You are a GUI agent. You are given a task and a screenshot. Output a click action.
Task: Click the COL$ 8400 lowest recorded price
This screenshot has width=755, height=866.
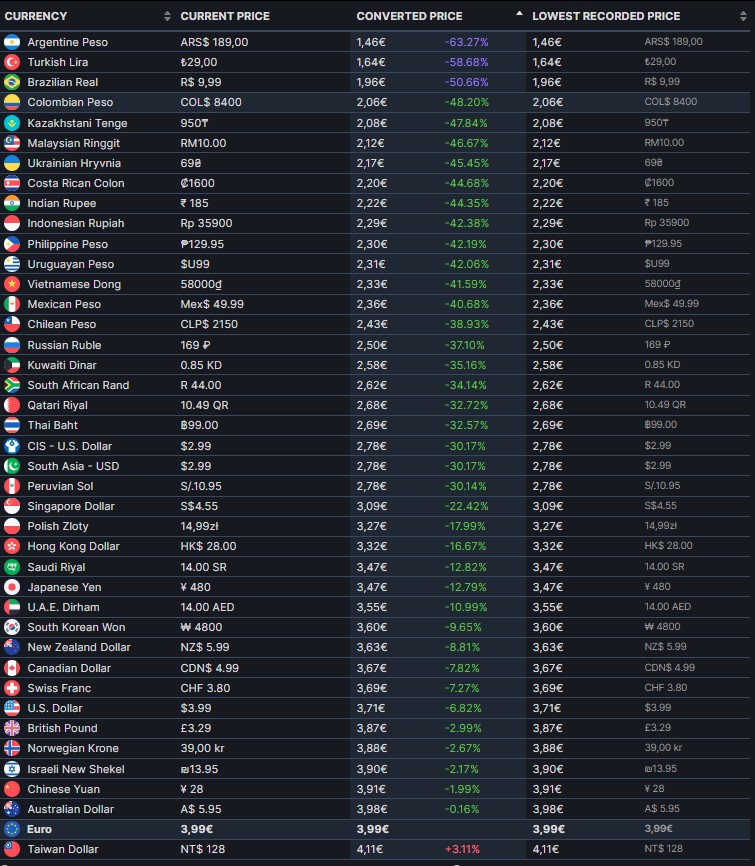[x=670, y=102]
